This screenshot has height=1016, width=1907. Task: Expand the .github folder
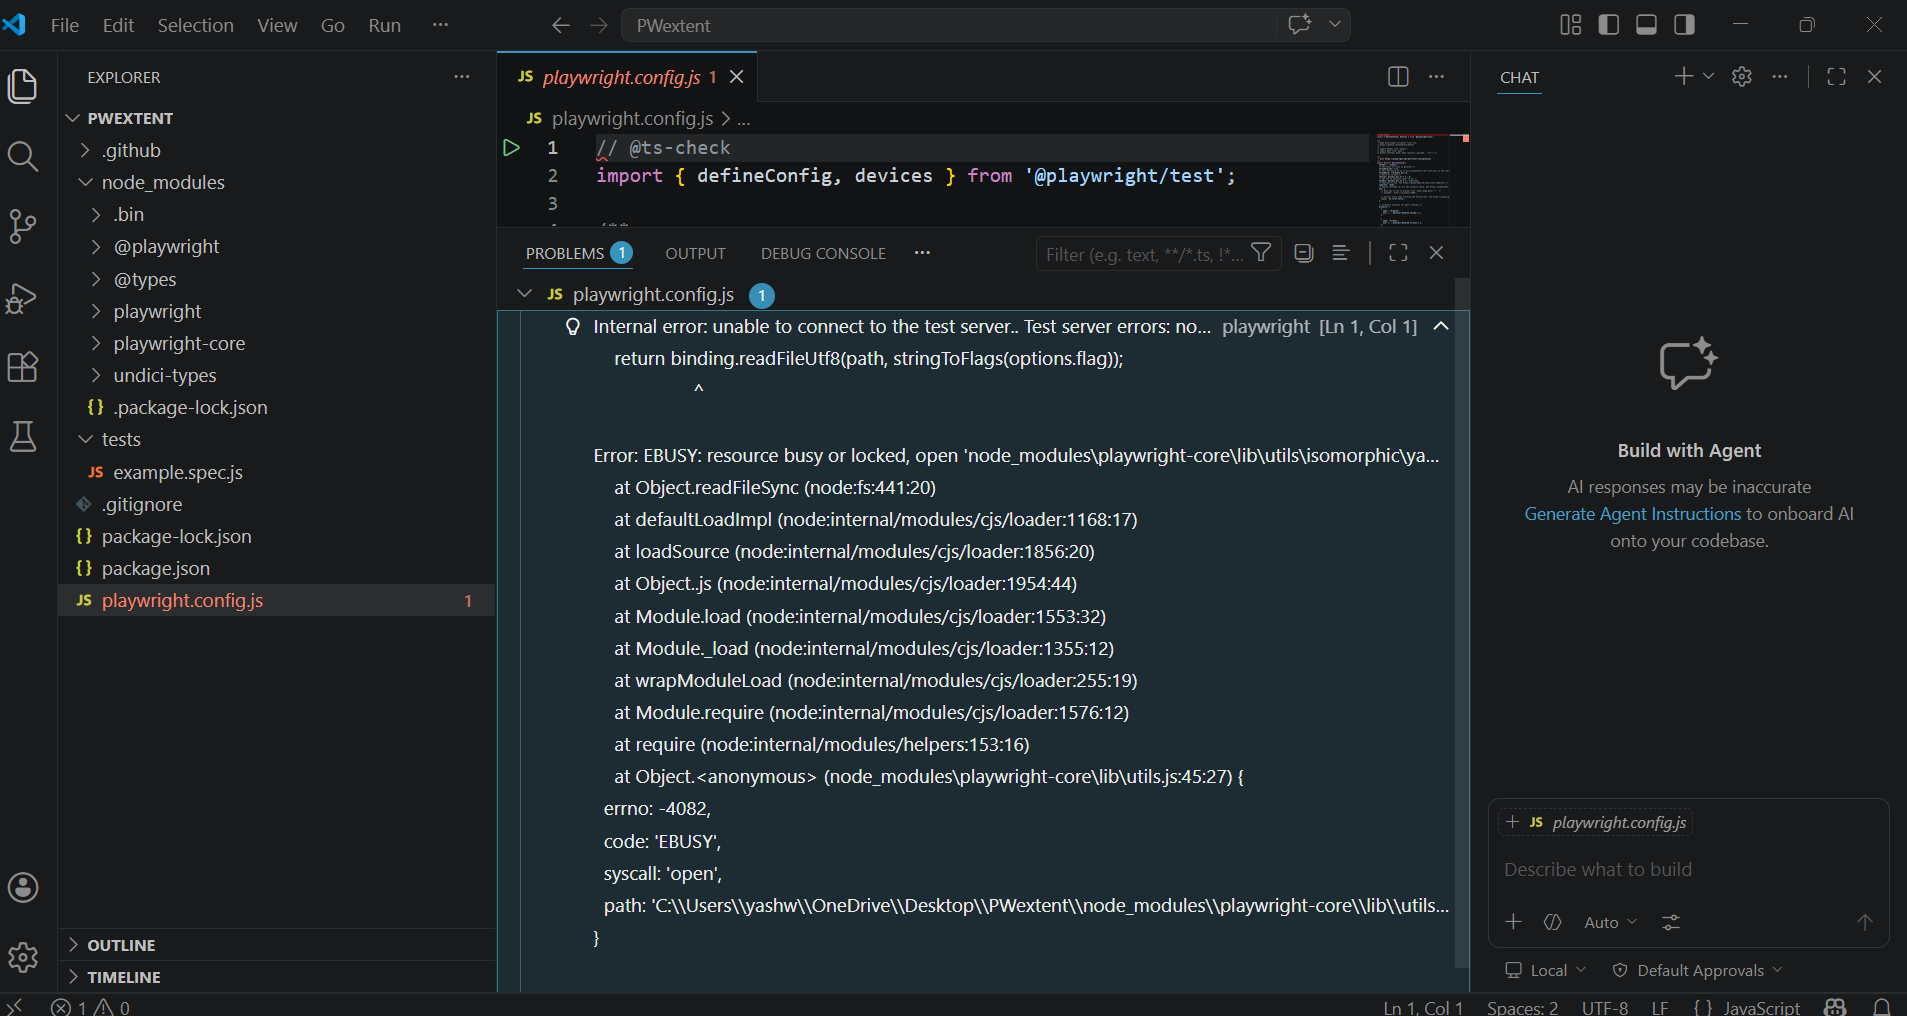coord(85,150)
